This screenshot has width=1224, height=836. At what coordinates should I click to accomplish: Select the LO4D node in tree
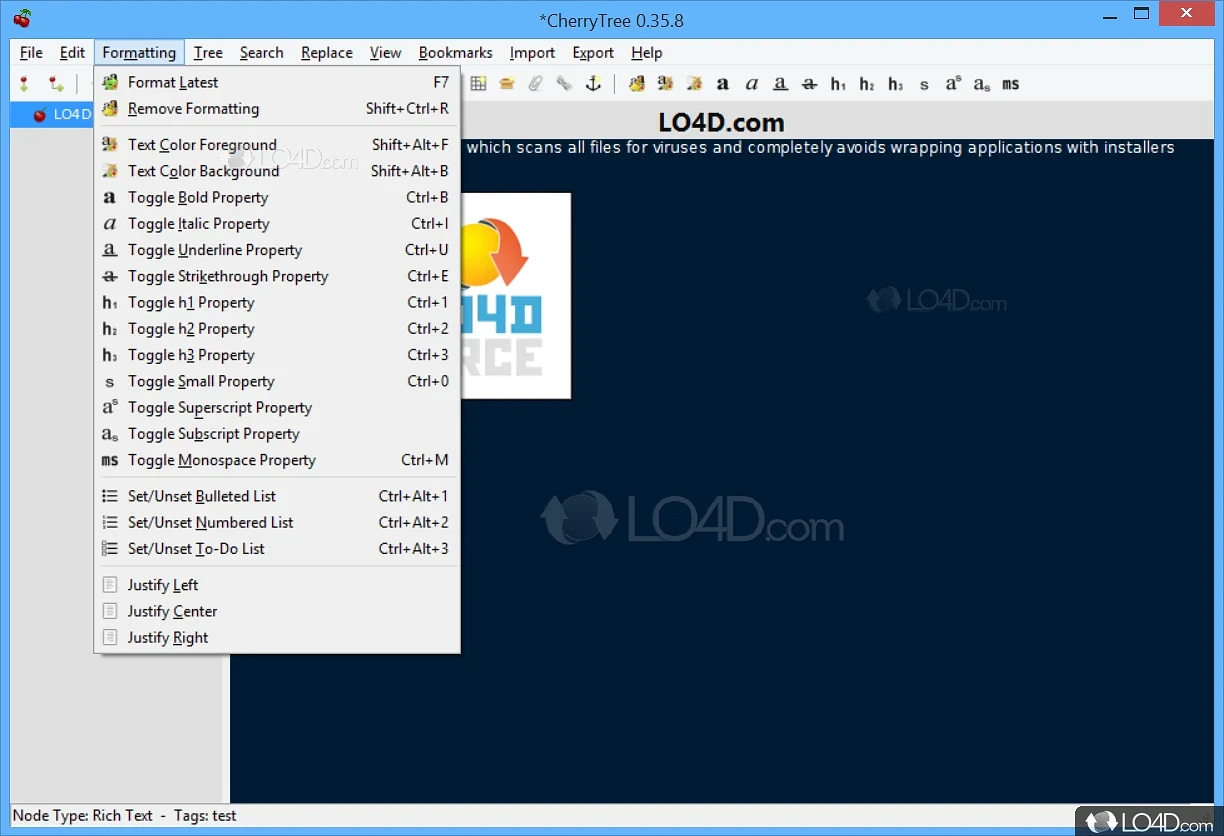[x=72, y=114]
